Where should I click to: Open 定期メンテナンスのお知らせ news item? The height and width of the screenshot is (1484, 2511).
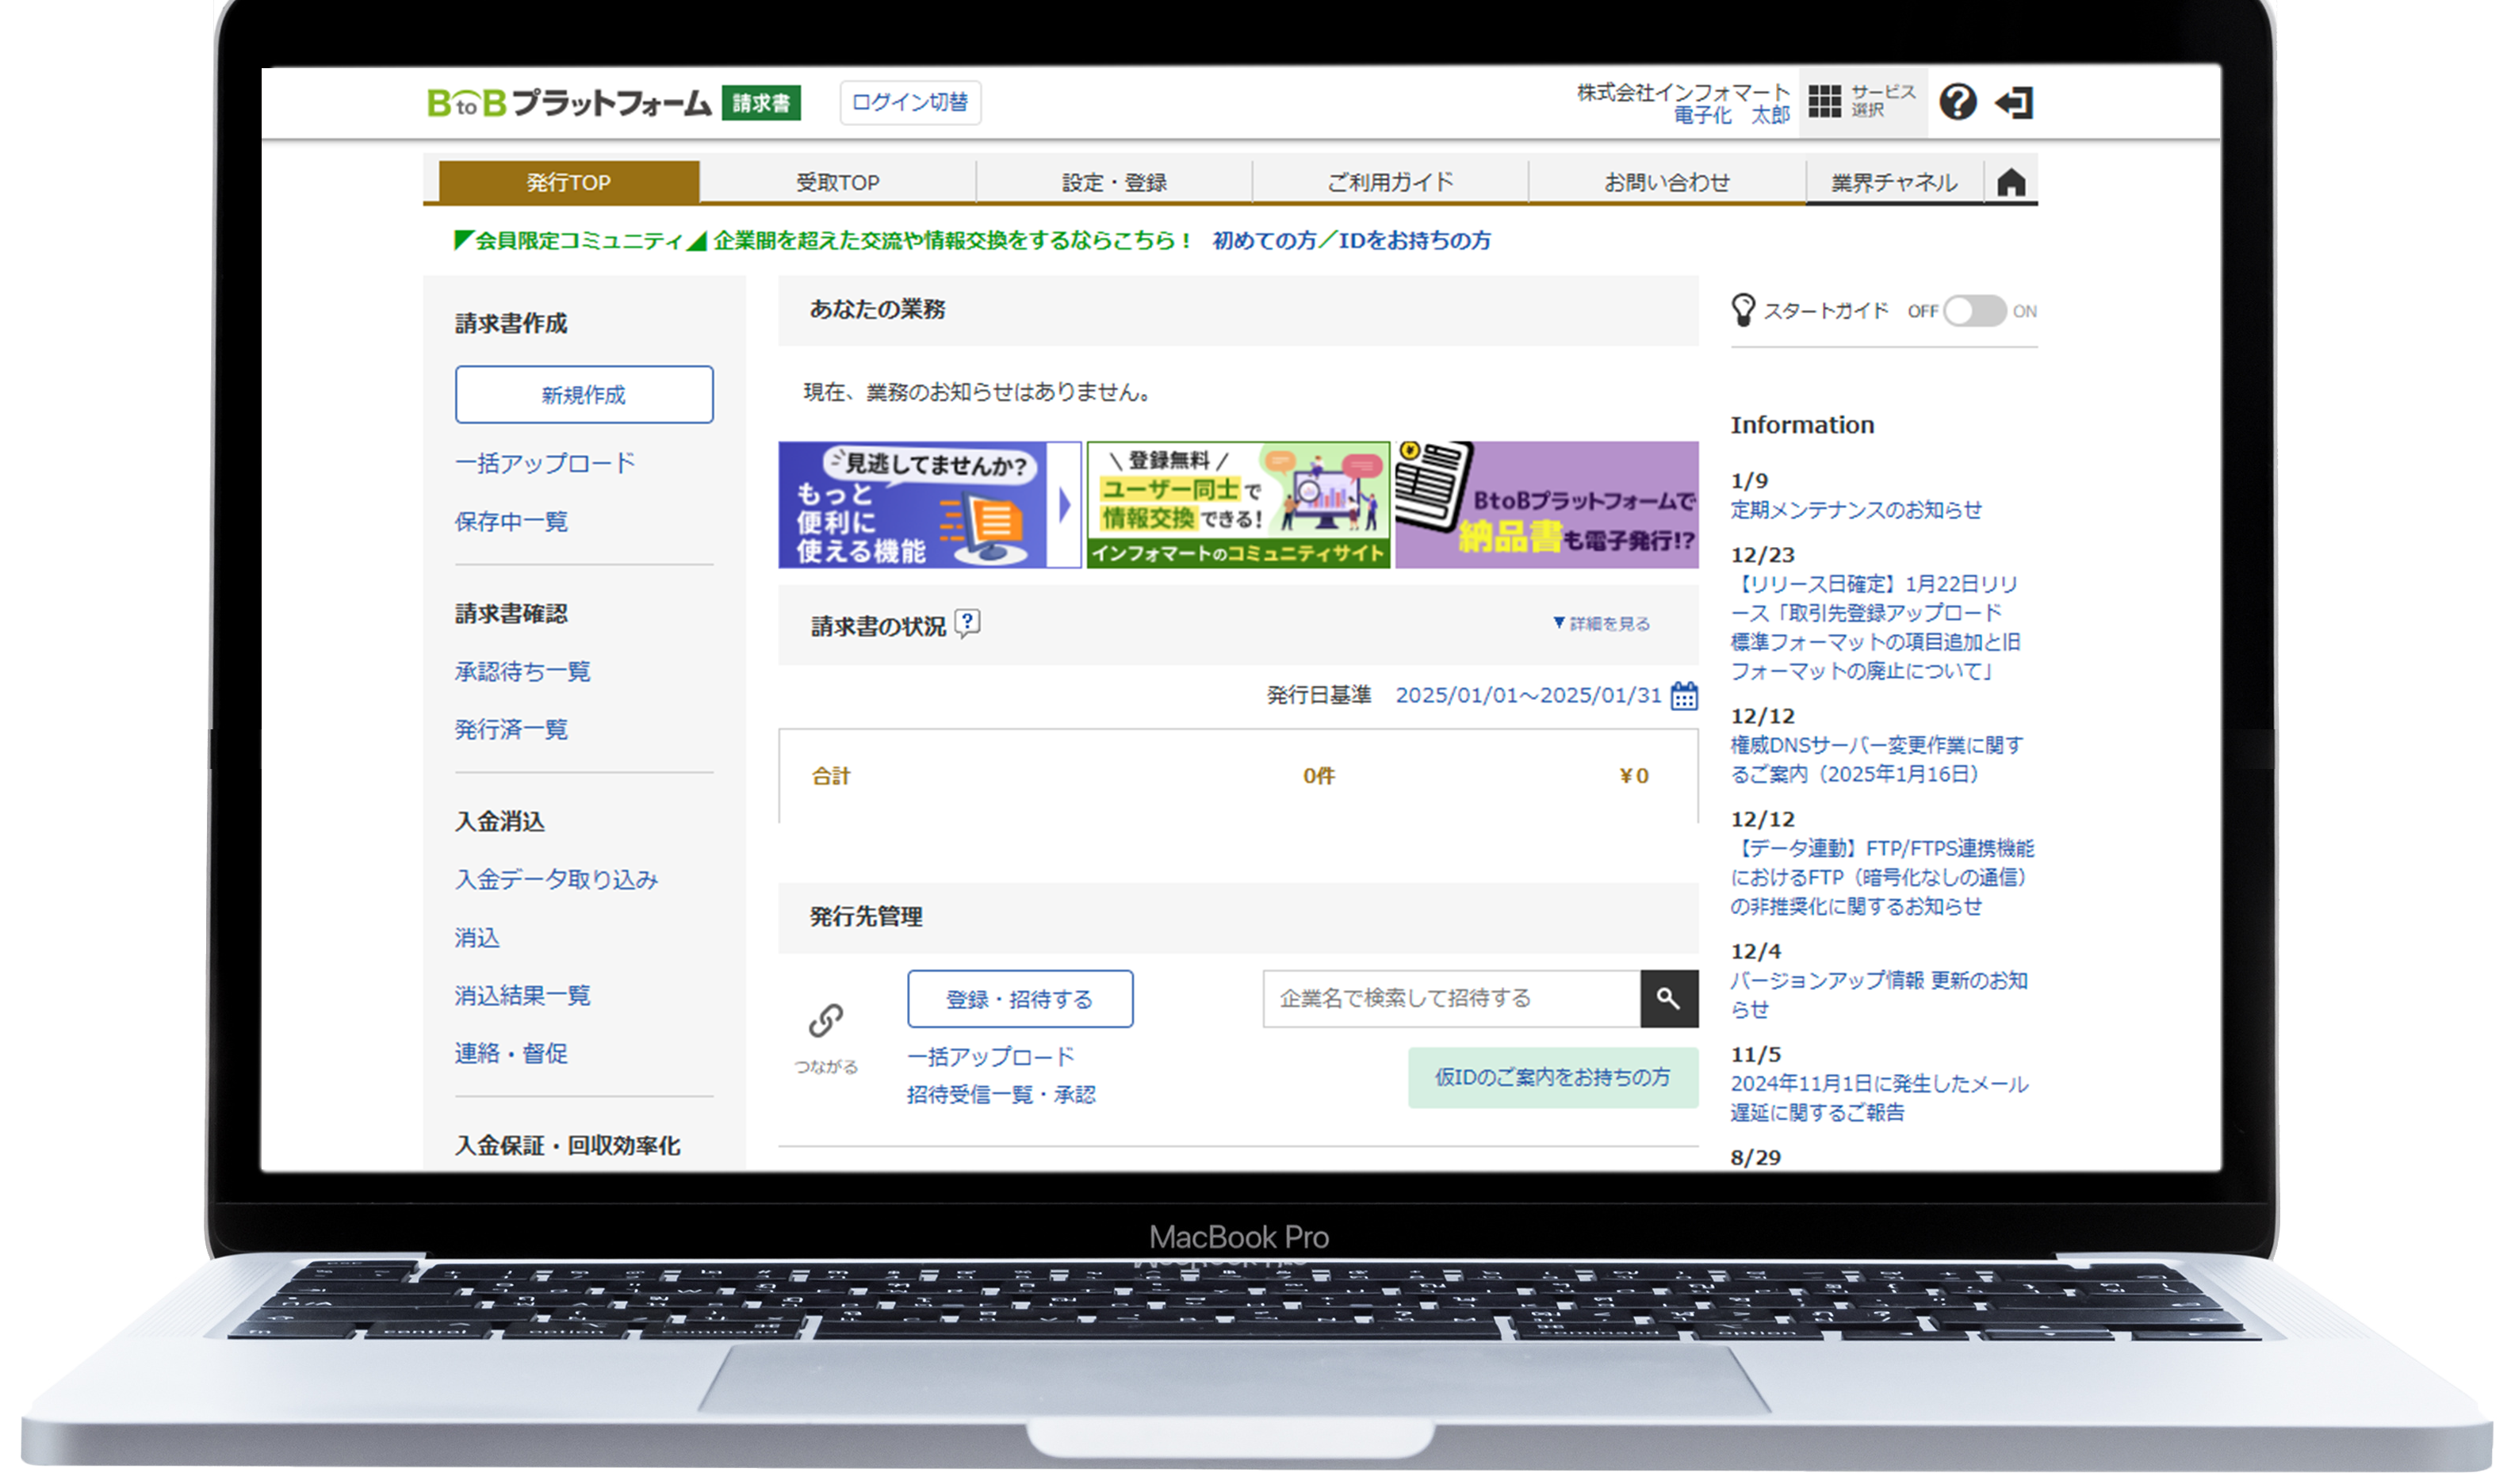pos(1855,509)
